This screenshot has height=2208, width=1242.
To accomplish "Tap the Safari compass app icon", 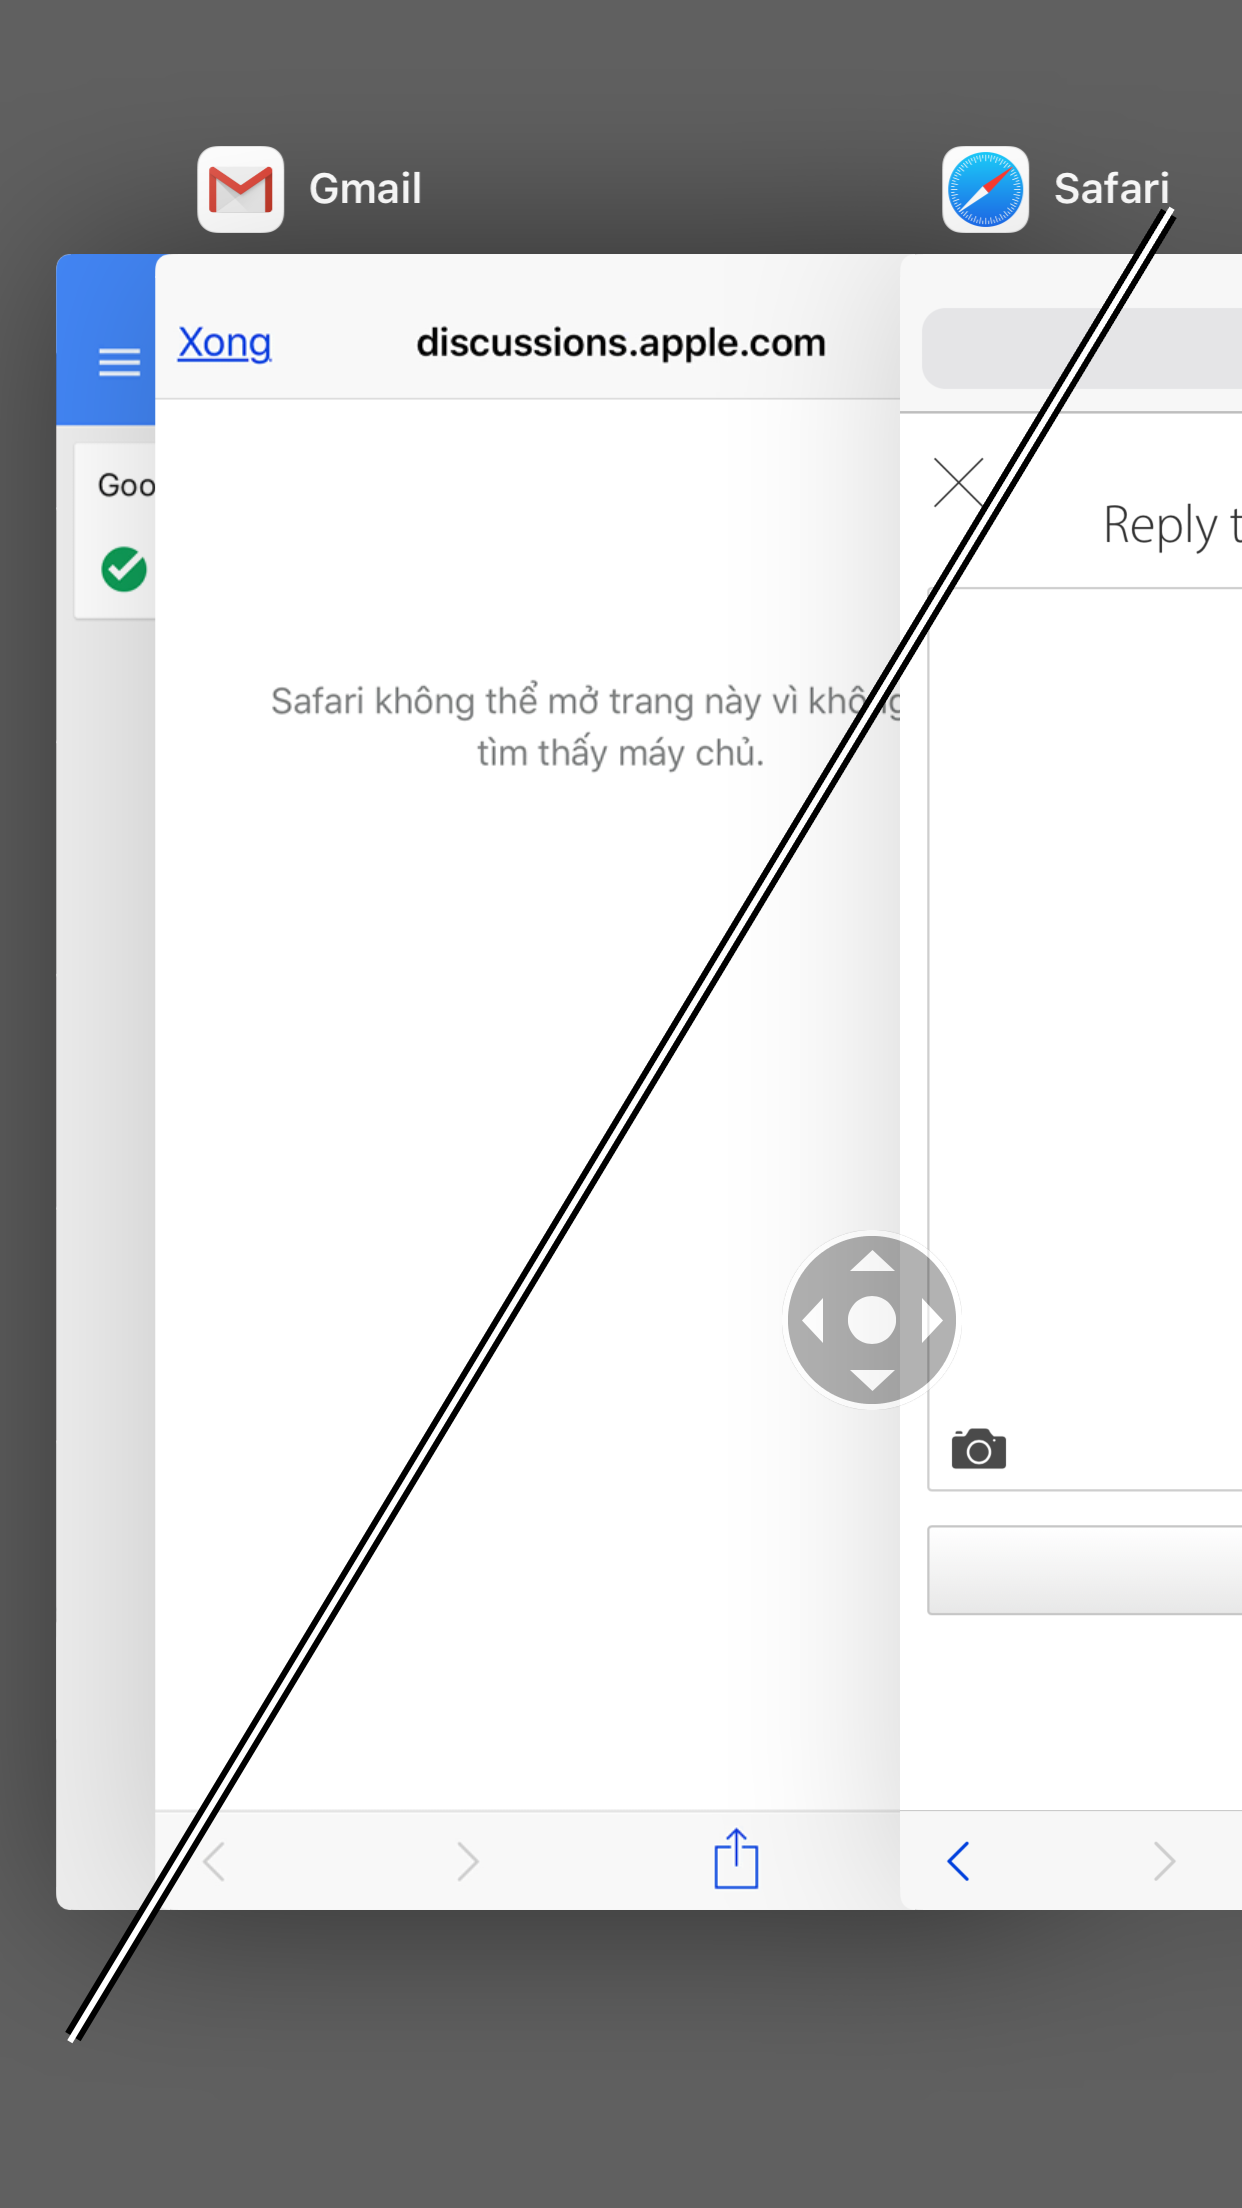I will [985, 189].
